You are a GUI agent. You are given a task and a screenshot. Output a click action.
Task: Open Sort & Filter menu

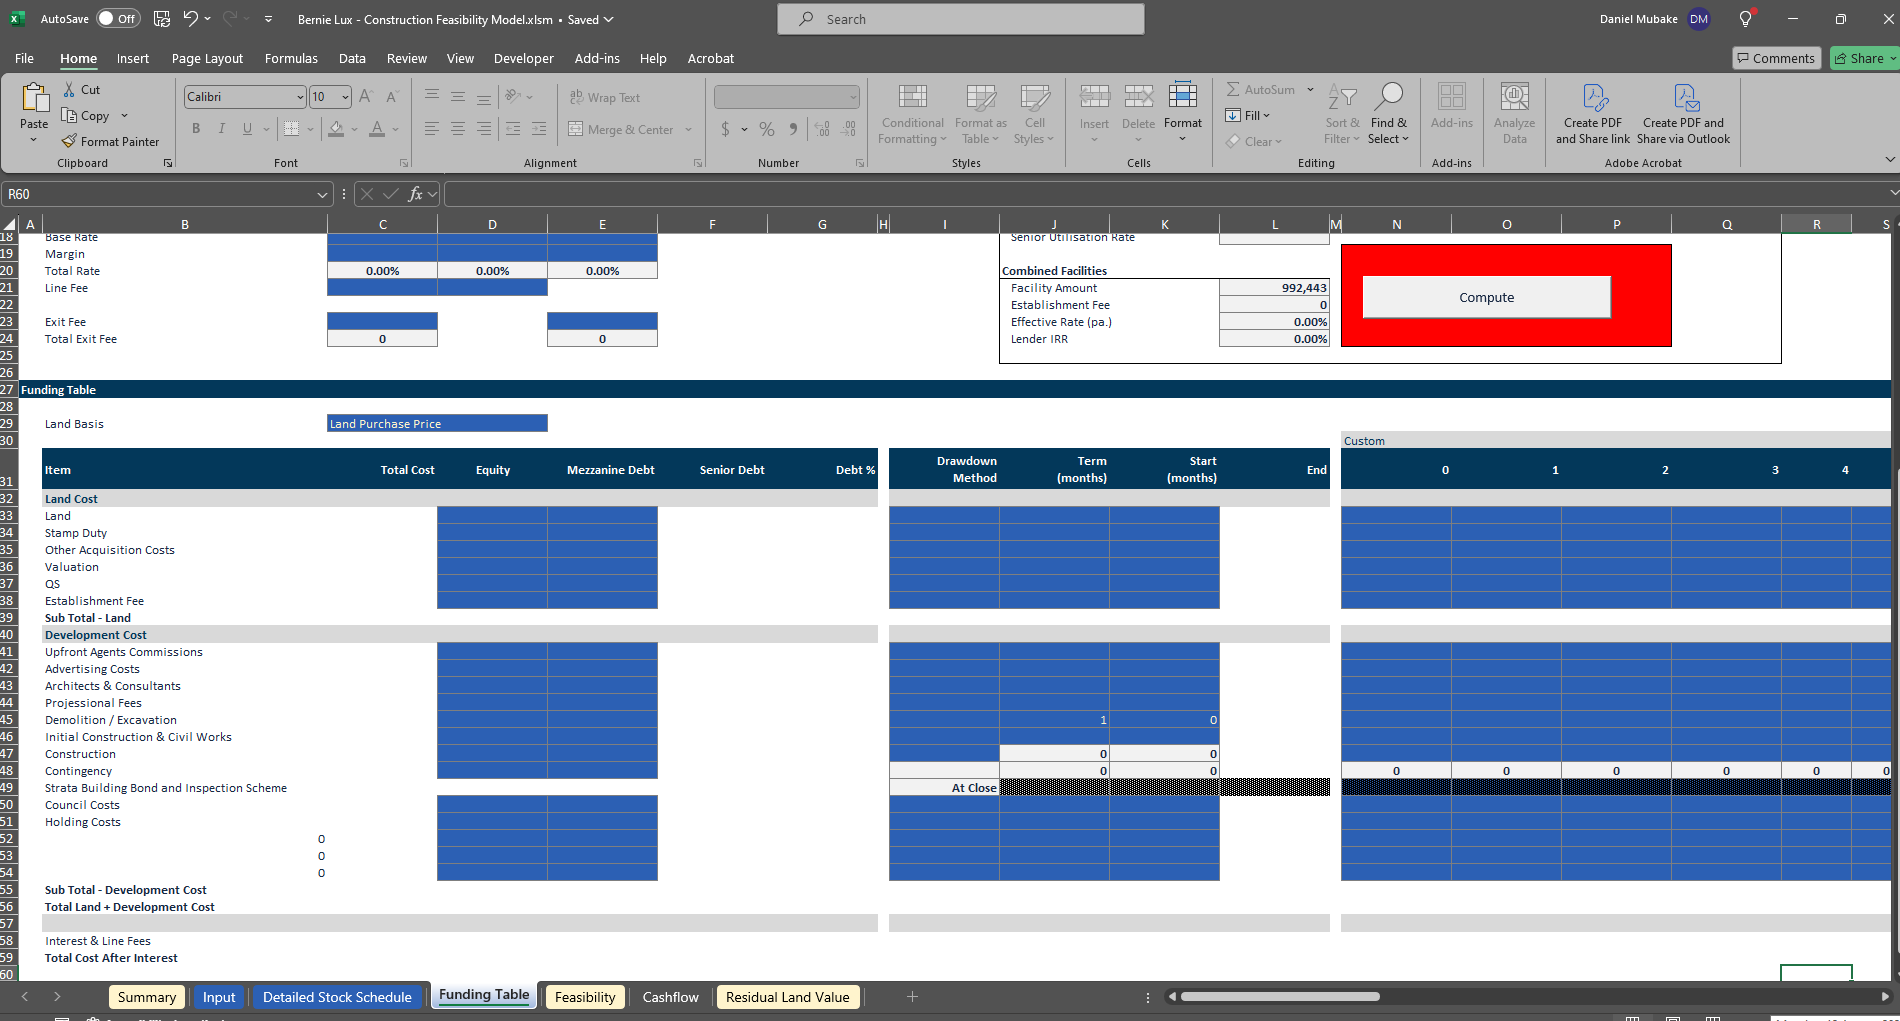tap(1342, 114)
